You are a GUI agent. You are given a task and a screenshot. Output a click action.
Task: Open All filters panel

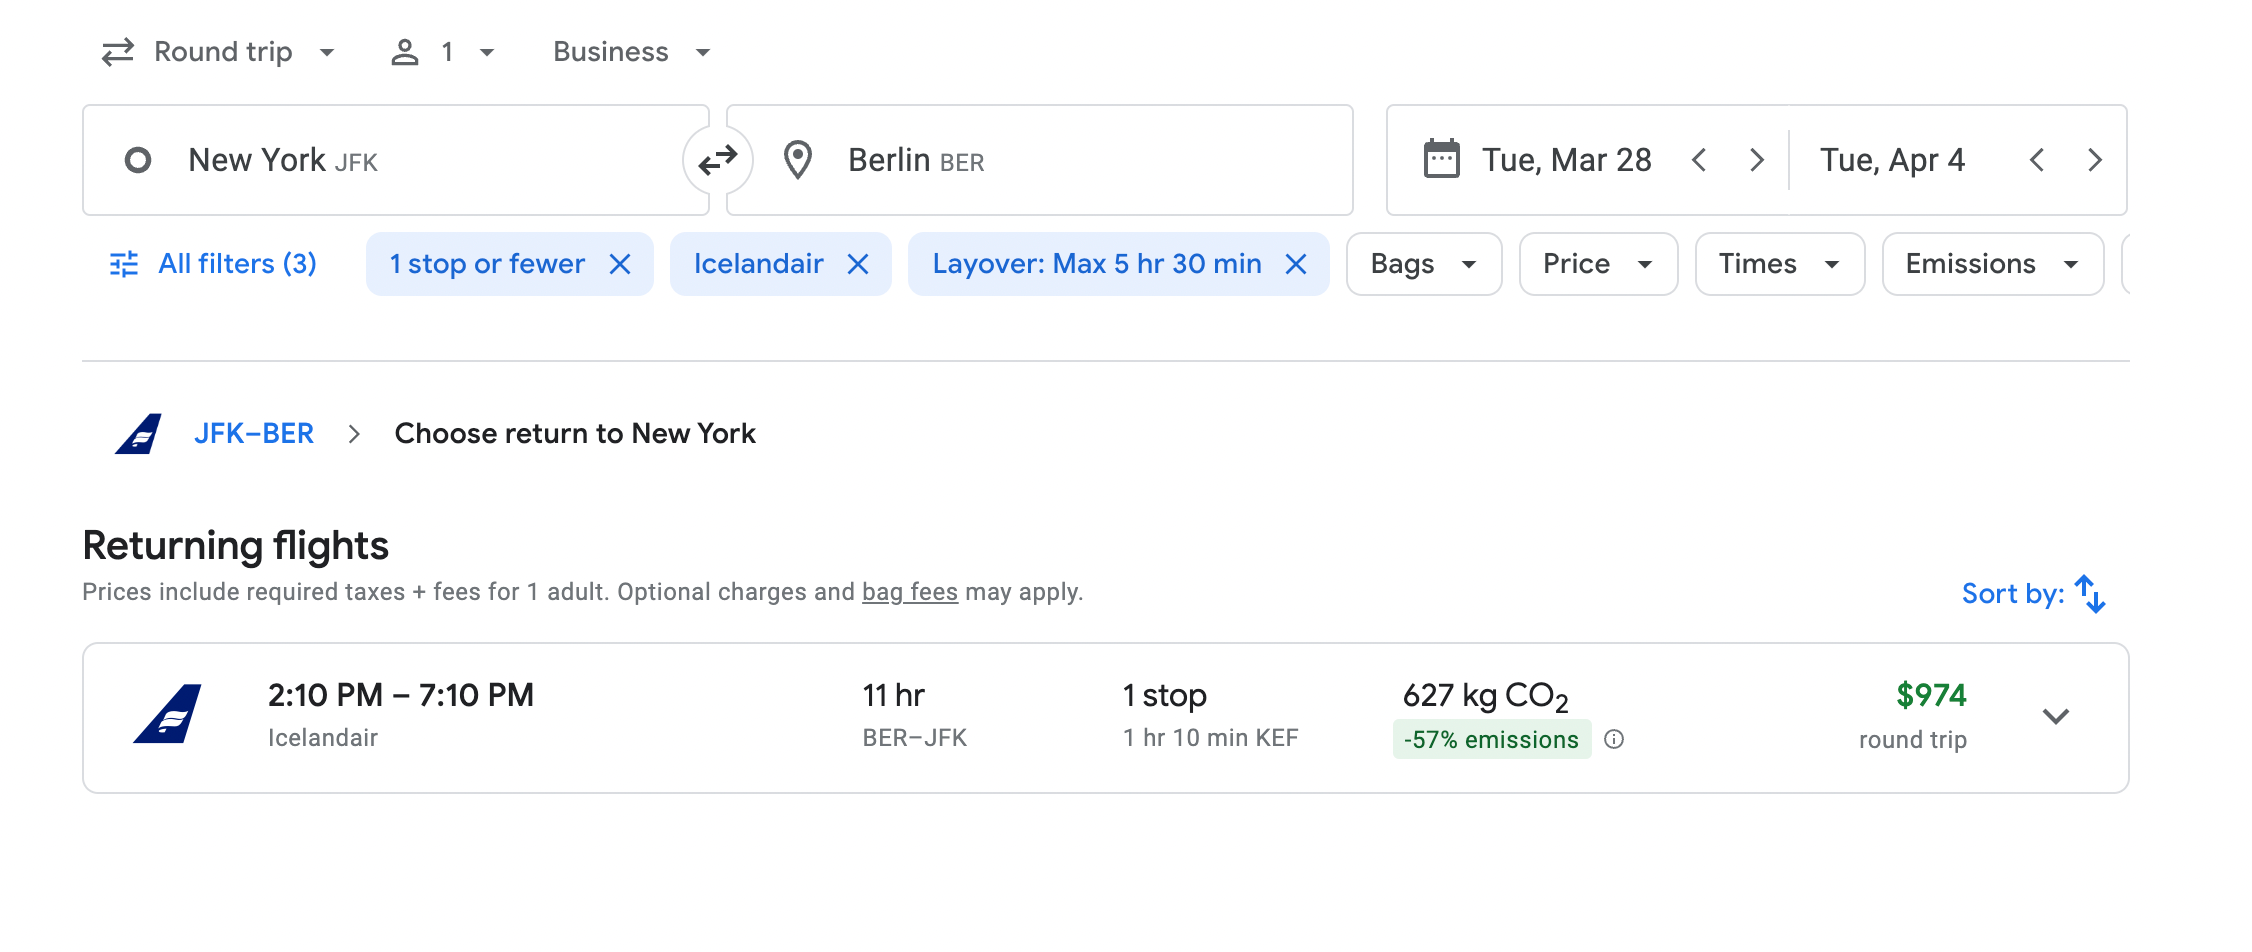[213, 264]
